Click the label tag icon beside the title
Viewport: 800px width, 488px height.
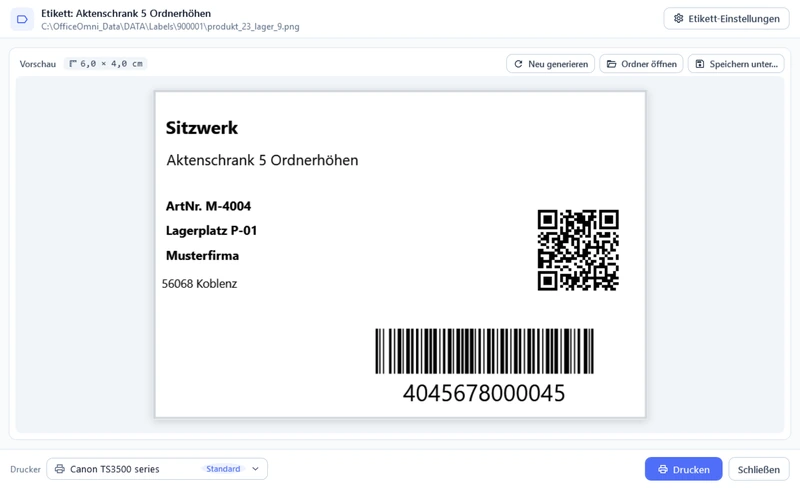click(x=22, y=19)
